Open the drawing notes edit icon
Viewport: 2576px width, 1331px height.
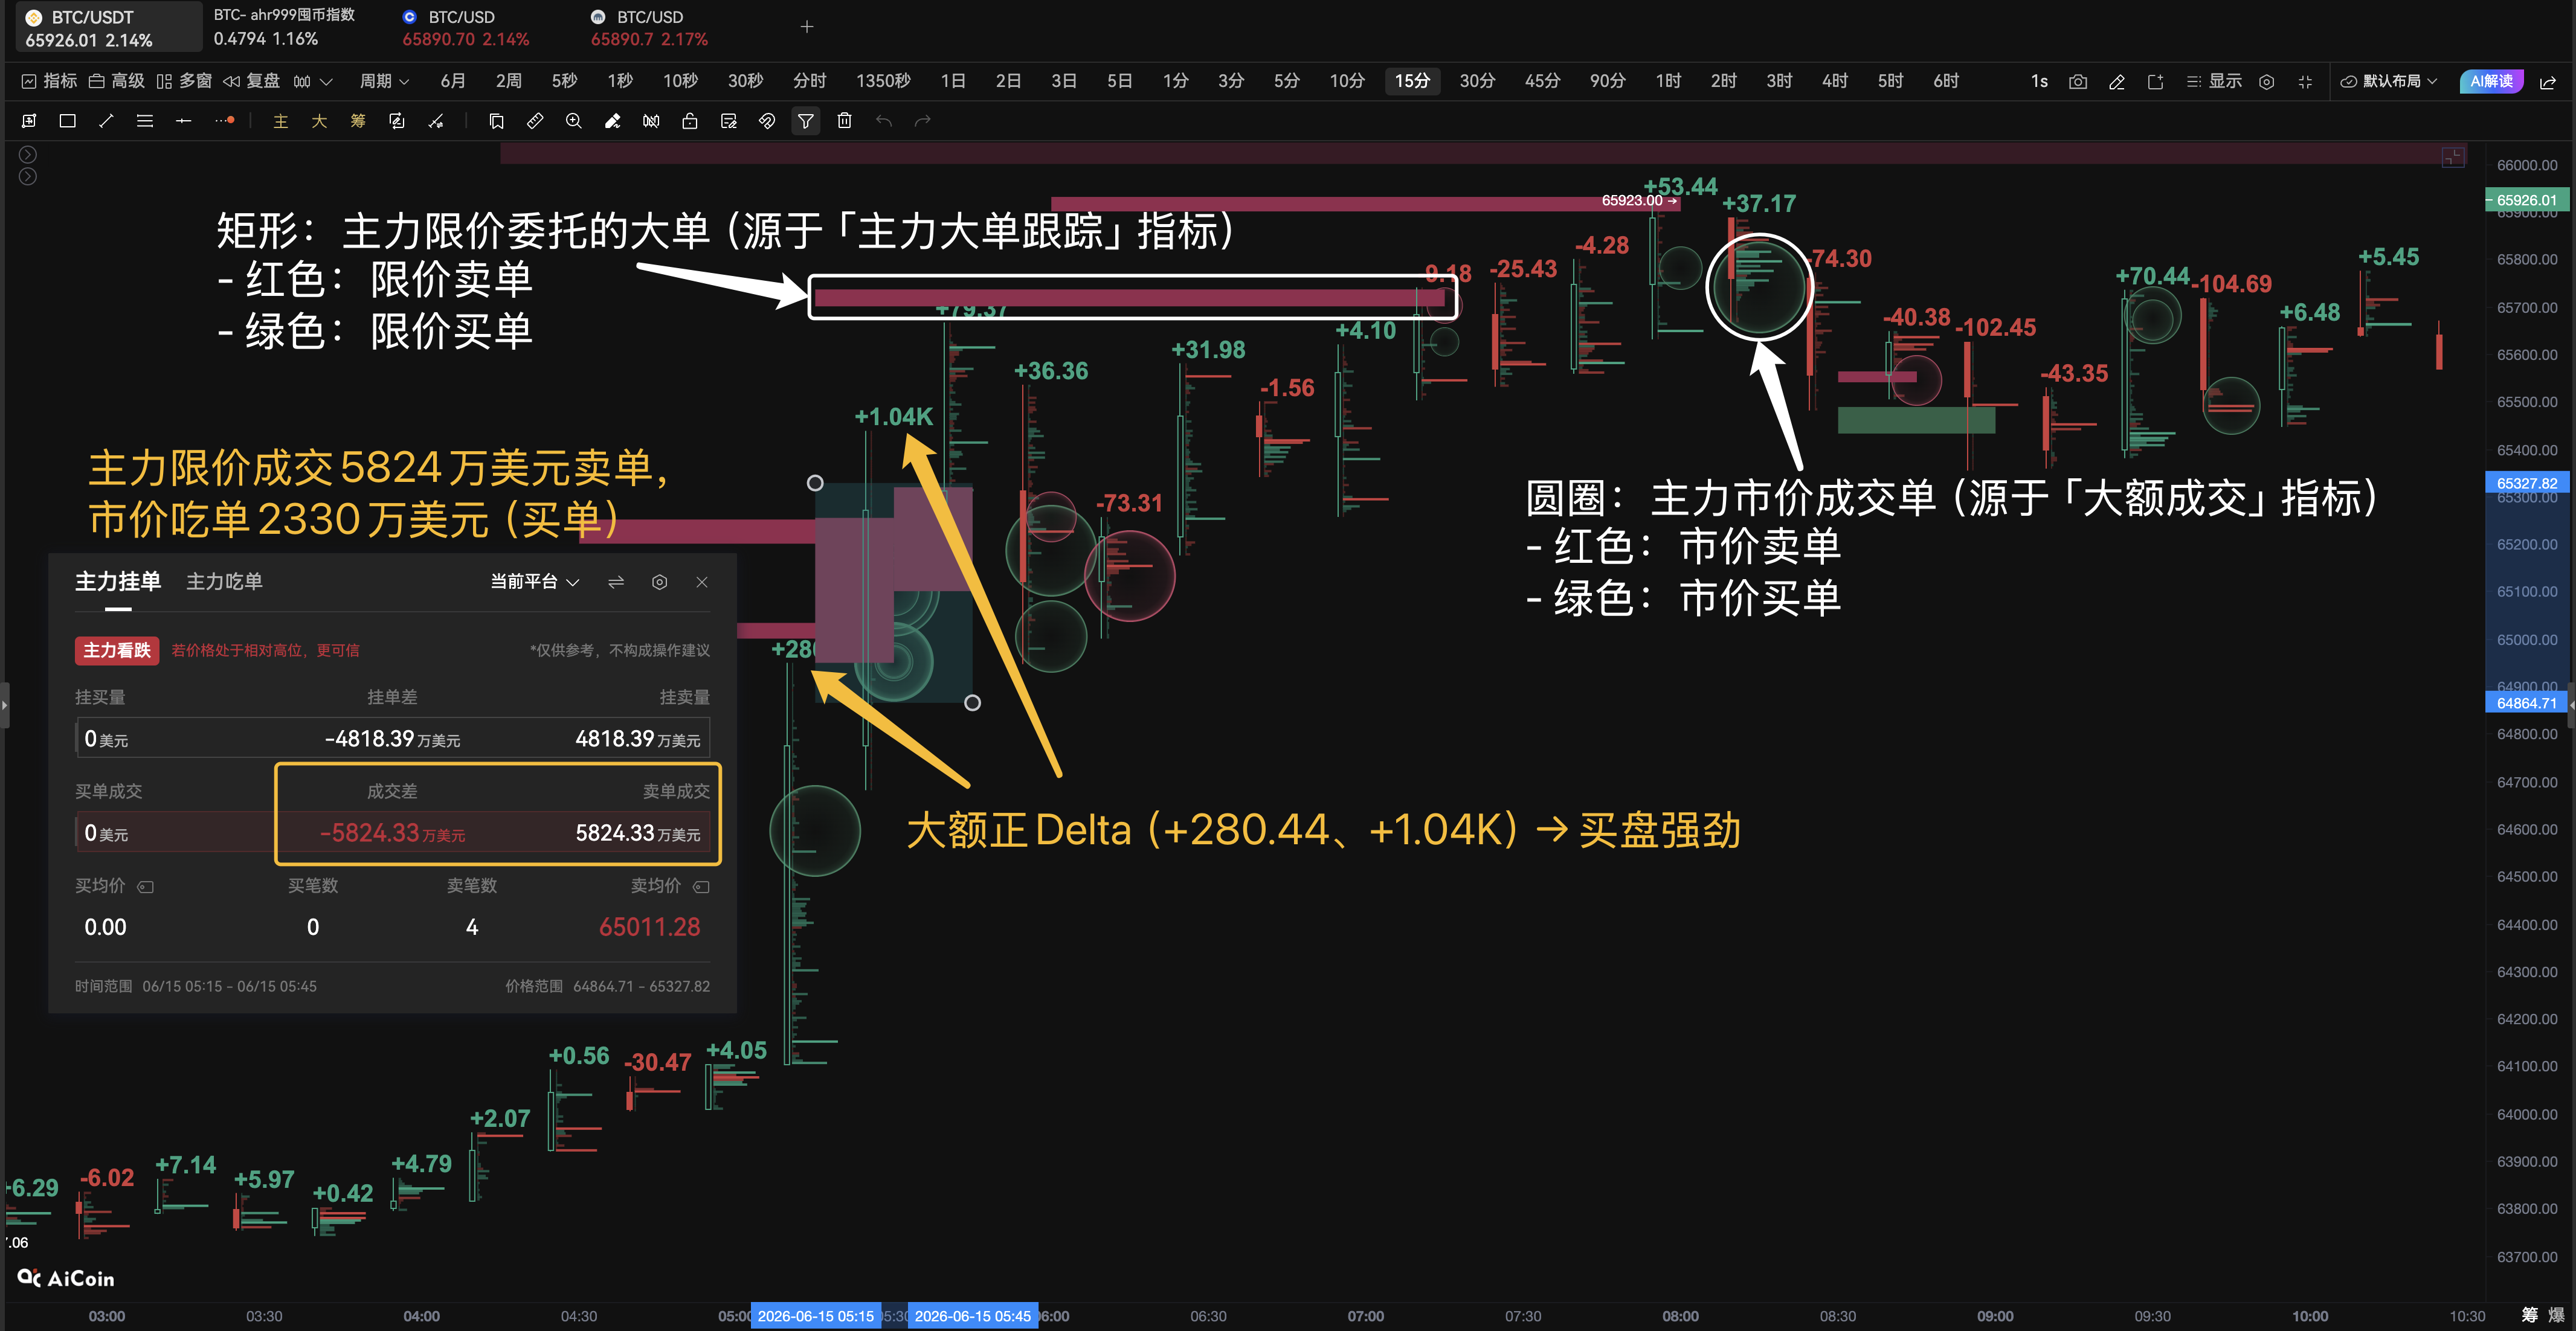click(x=728, y=121)
